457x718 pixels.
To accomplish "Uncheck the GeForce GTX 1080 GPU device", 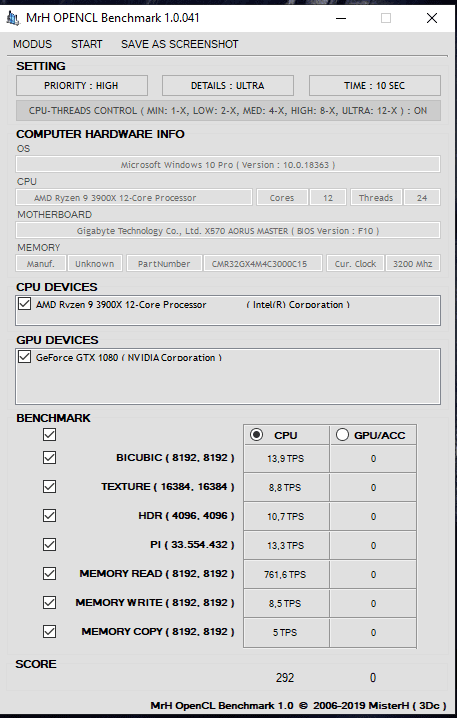I will coord(24,357).
